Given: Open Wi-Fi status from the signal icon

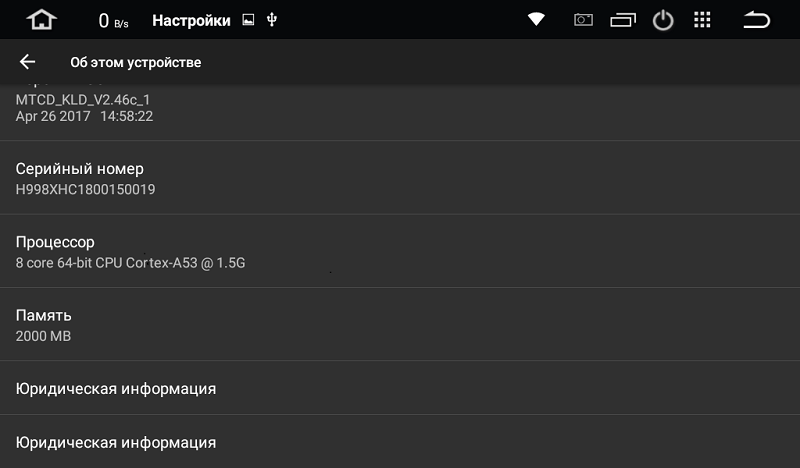Looking at the screenshot, I should tap(536, 19).
